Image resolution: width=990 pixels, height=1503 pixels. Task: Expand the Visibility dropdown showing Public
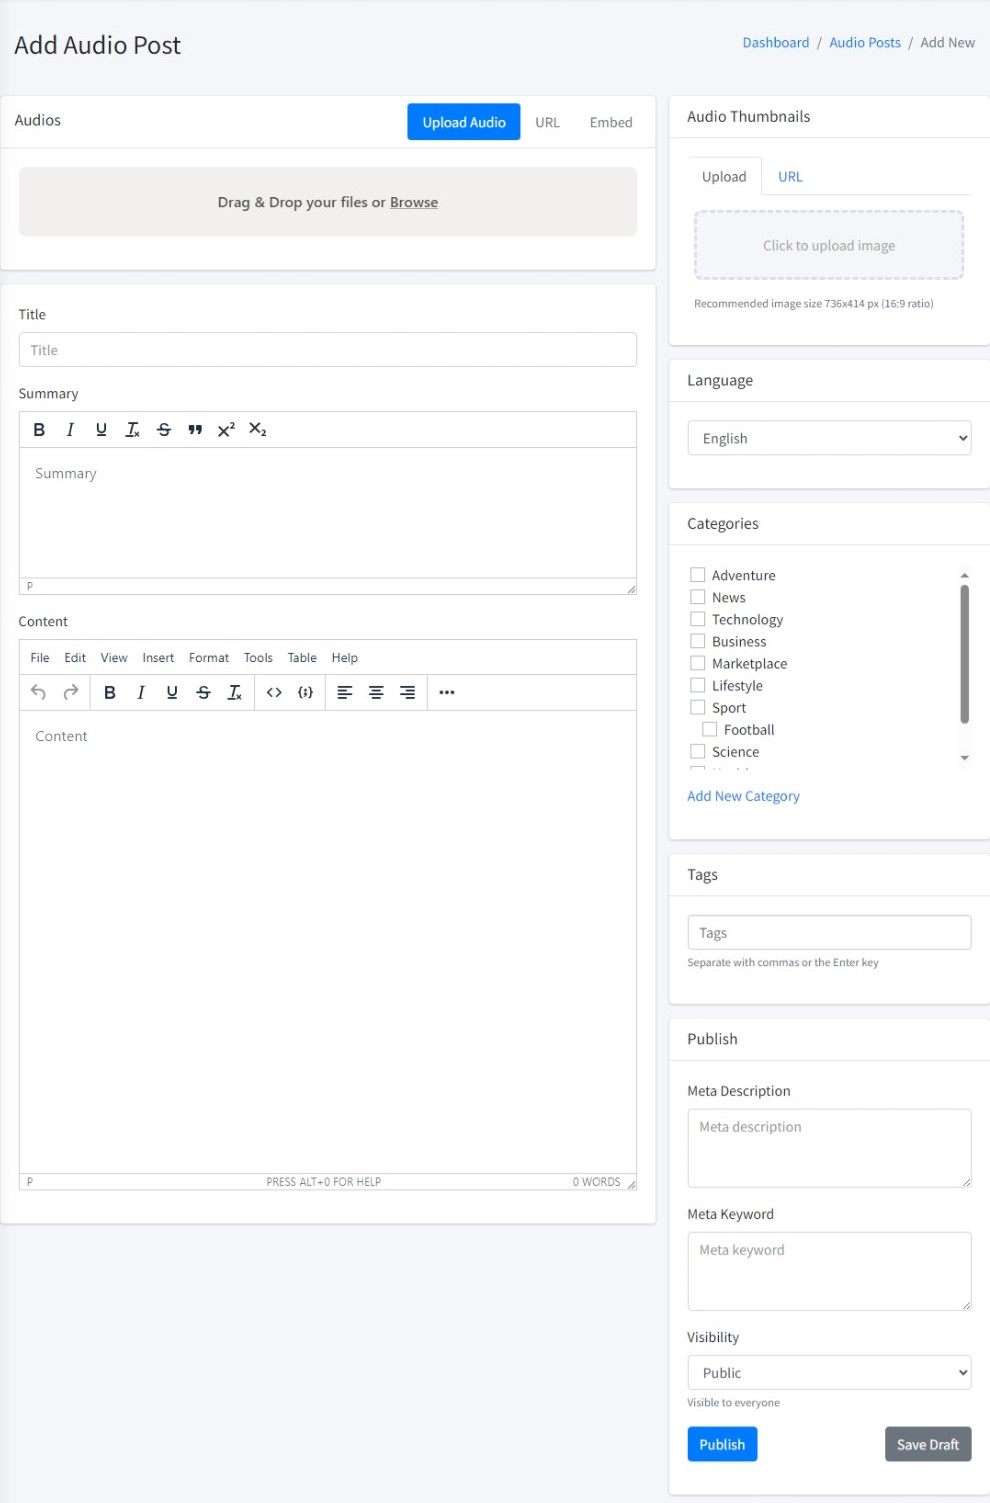click(829, 1373)
